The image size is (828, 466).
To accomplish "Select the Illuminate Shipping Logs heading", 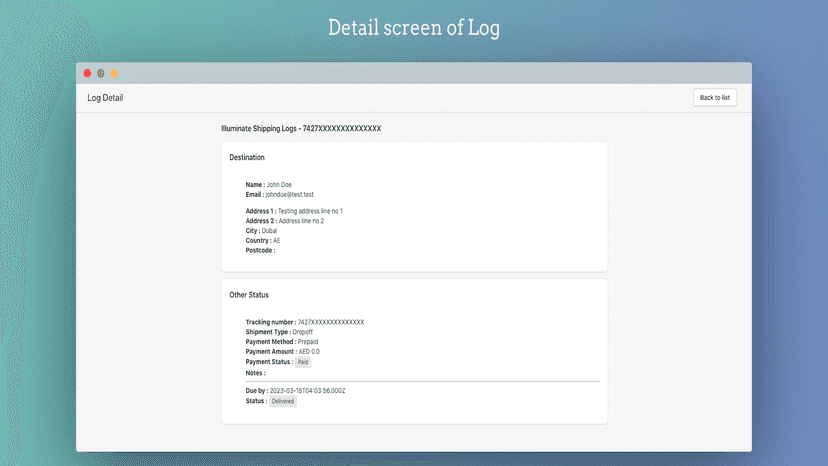I will pos(301,128).
